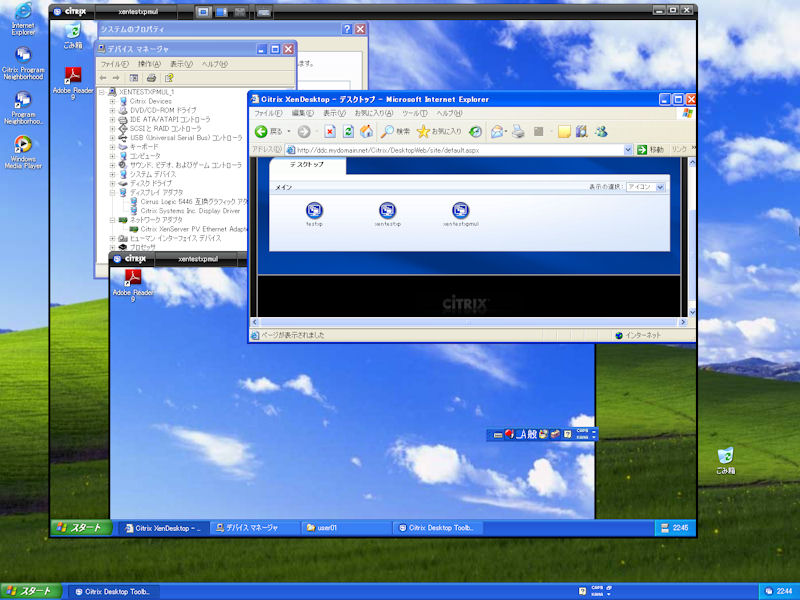
Task: Switch to デバイス マネージャ taskbar button
Action: (254, 528)
